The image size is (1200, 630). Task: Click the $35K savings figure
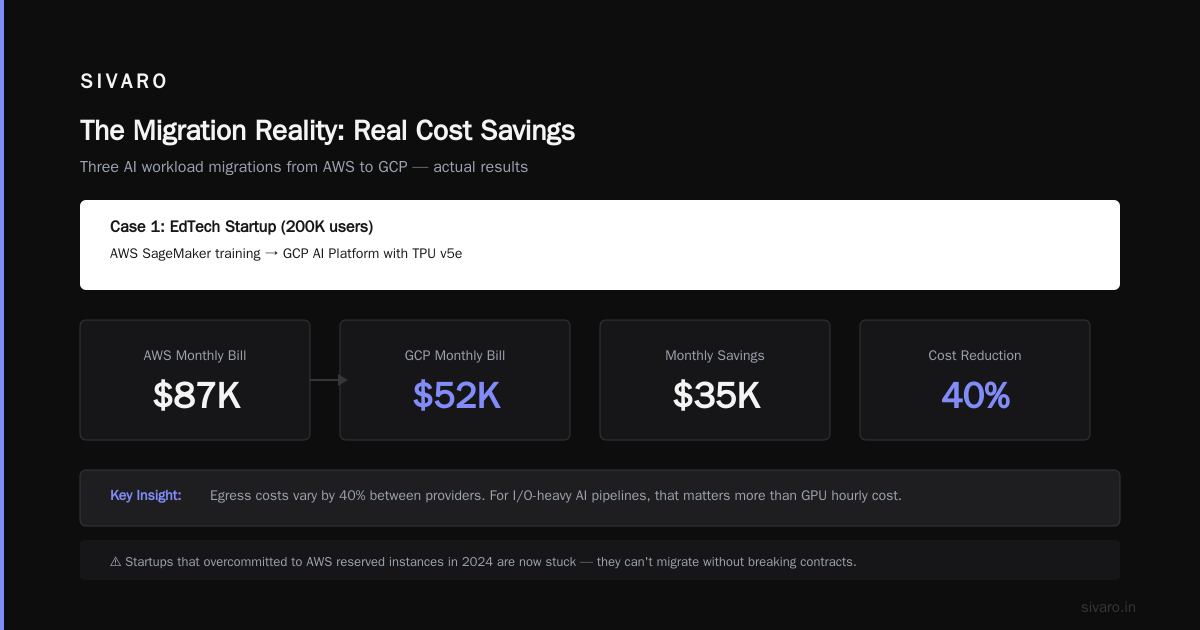tap(716, 396)
